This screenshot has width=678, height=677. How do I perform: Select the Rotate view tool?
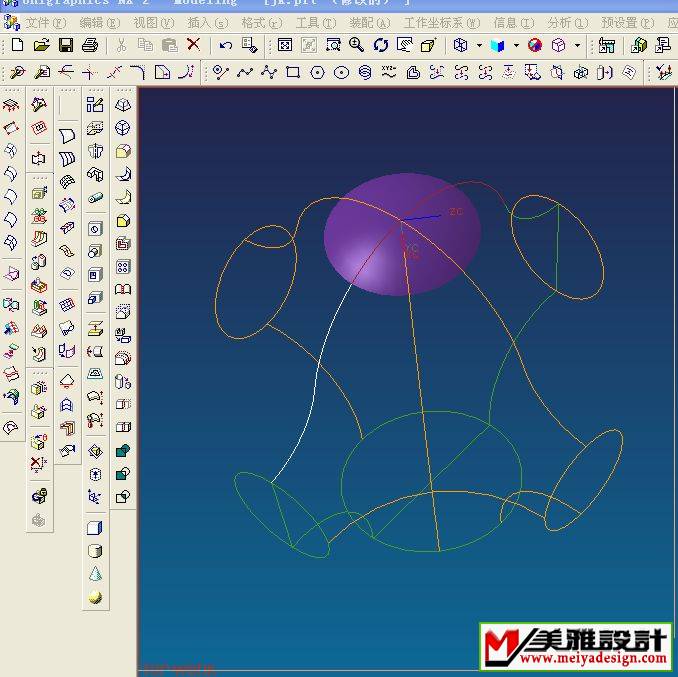(x=381, y=45)
